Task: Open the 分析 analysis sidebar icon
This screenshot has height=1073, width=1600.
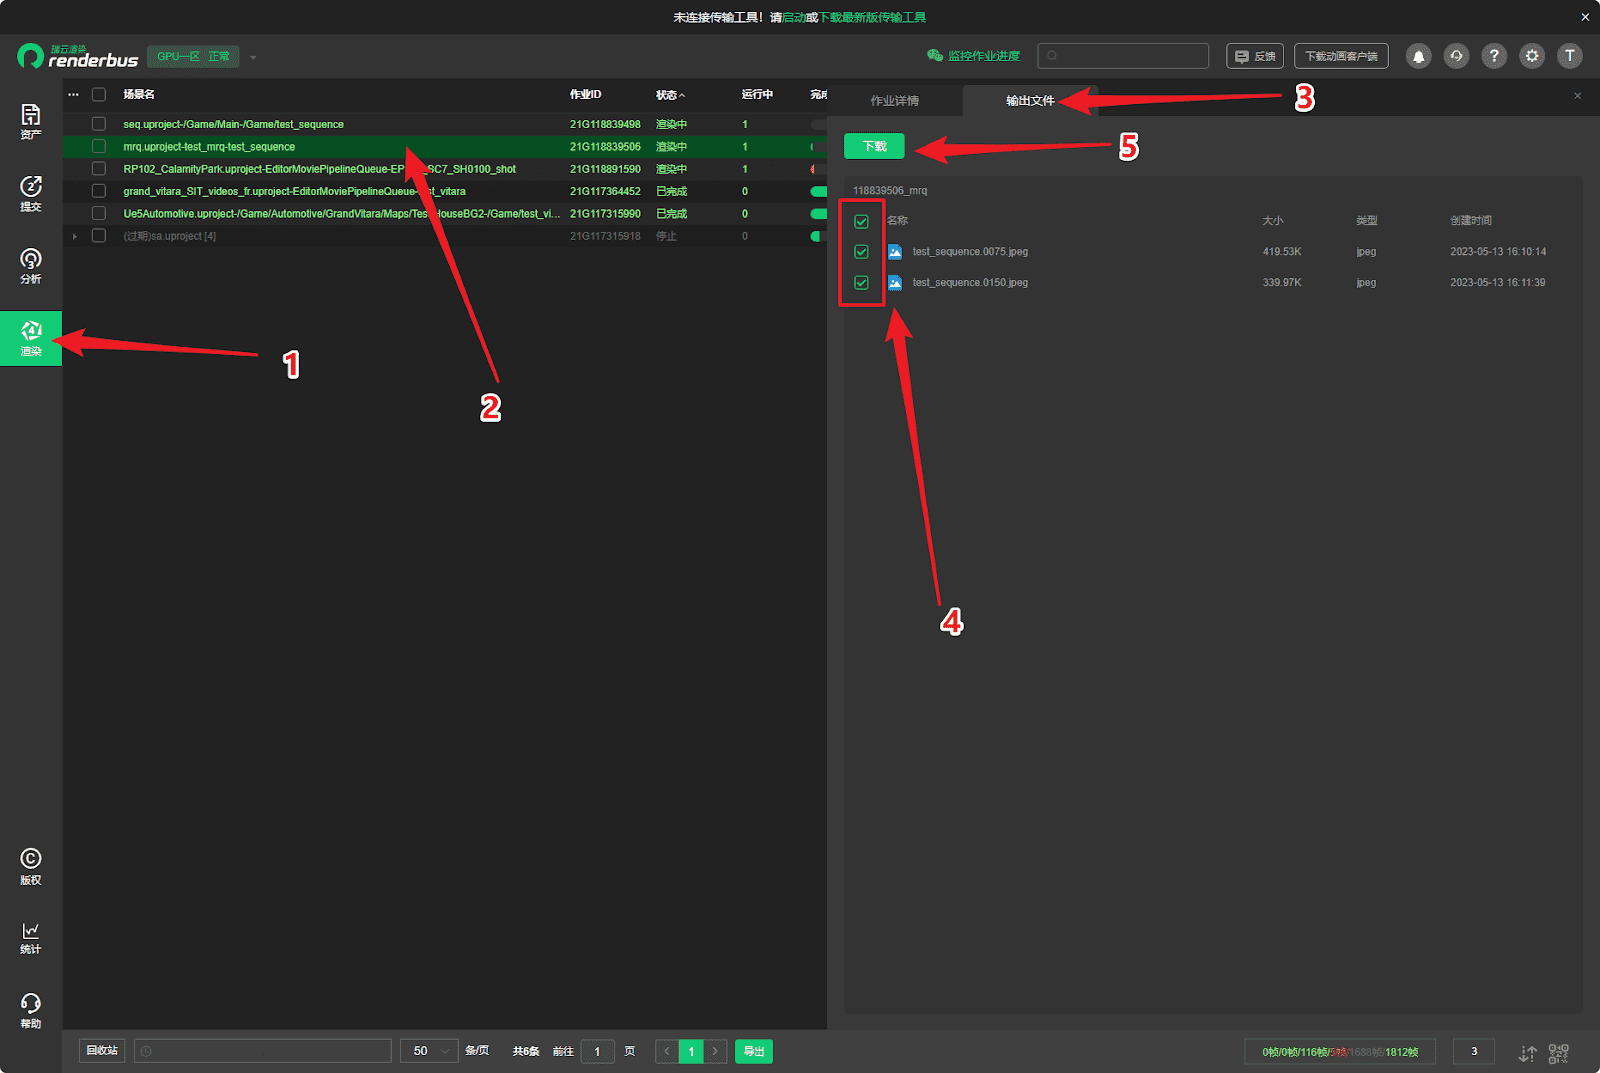Action: 31,266
